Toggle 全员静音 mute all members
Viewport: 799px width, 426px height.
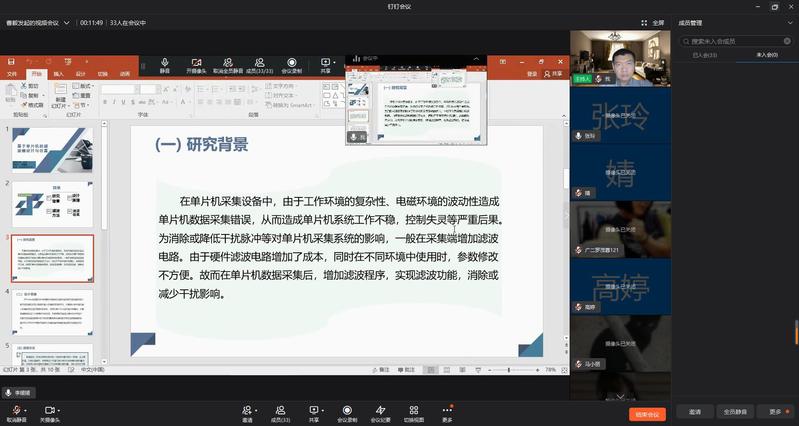click(735, 411)
